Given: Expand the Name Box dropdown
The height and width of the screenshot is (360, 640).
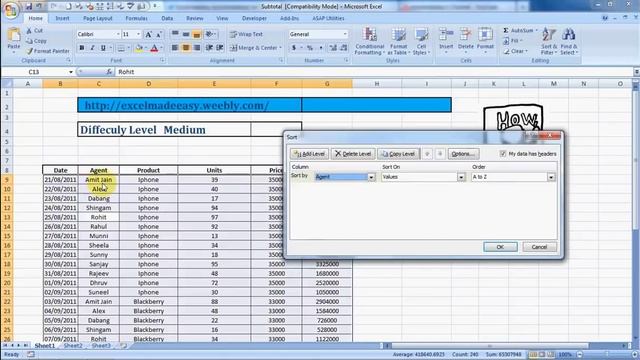Looking at the screenshot, I should (71, 72).
